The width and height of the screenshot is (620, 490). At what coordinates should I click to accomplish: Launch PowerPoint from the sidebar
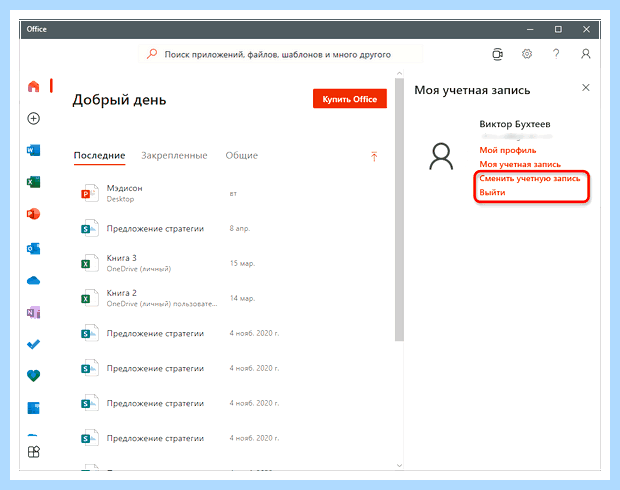[x=34, y=214]
